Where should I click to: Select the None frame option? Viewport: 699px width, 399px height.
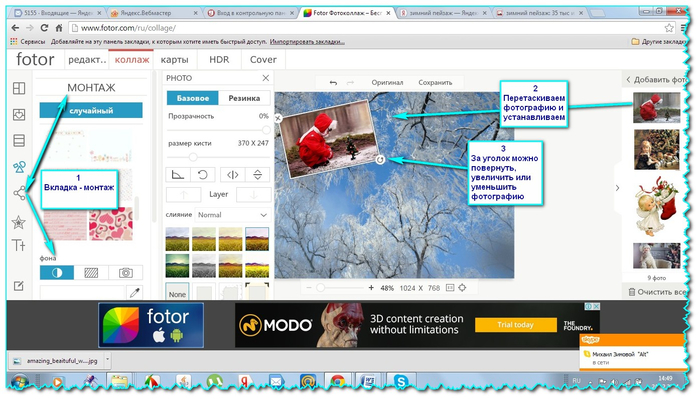[x=177, y=293]
